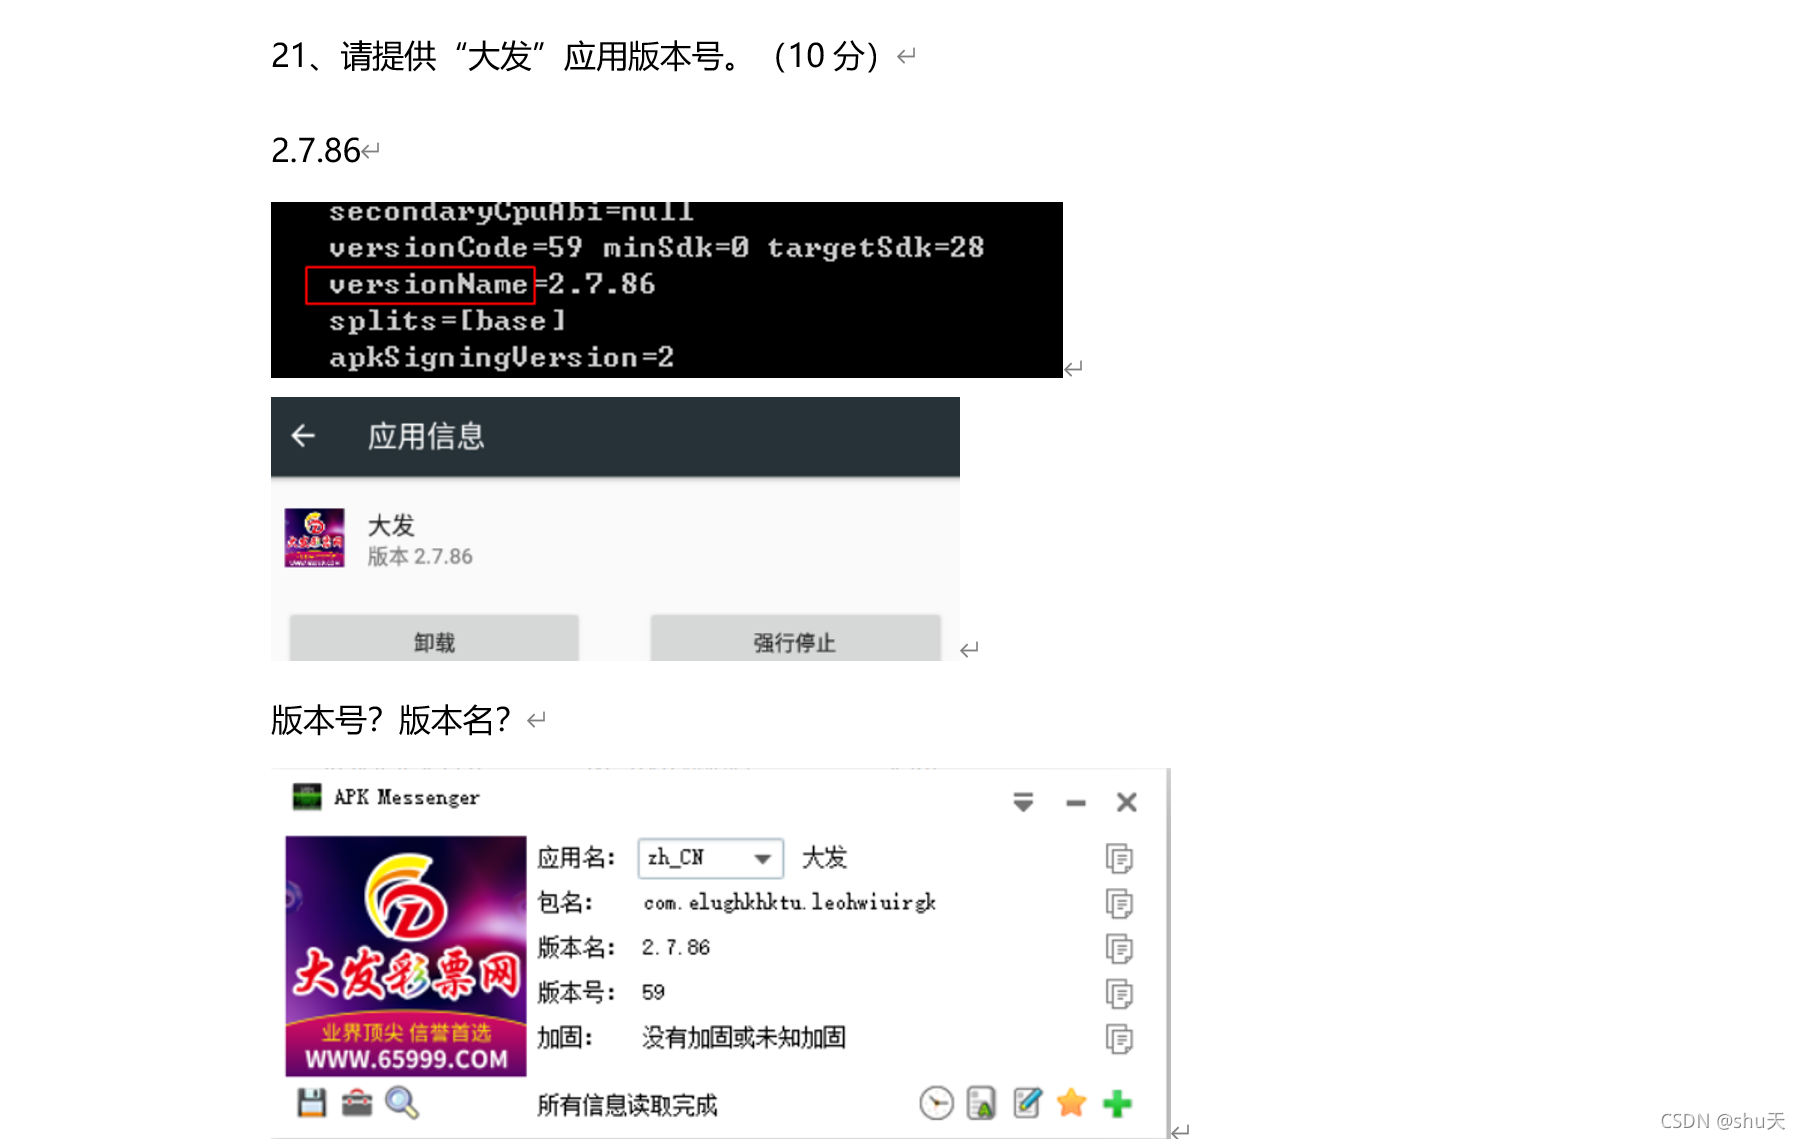Click the targetSdk=28 text in terminal
Viewport: 1800px width, 1139px height.
[875, 247]
